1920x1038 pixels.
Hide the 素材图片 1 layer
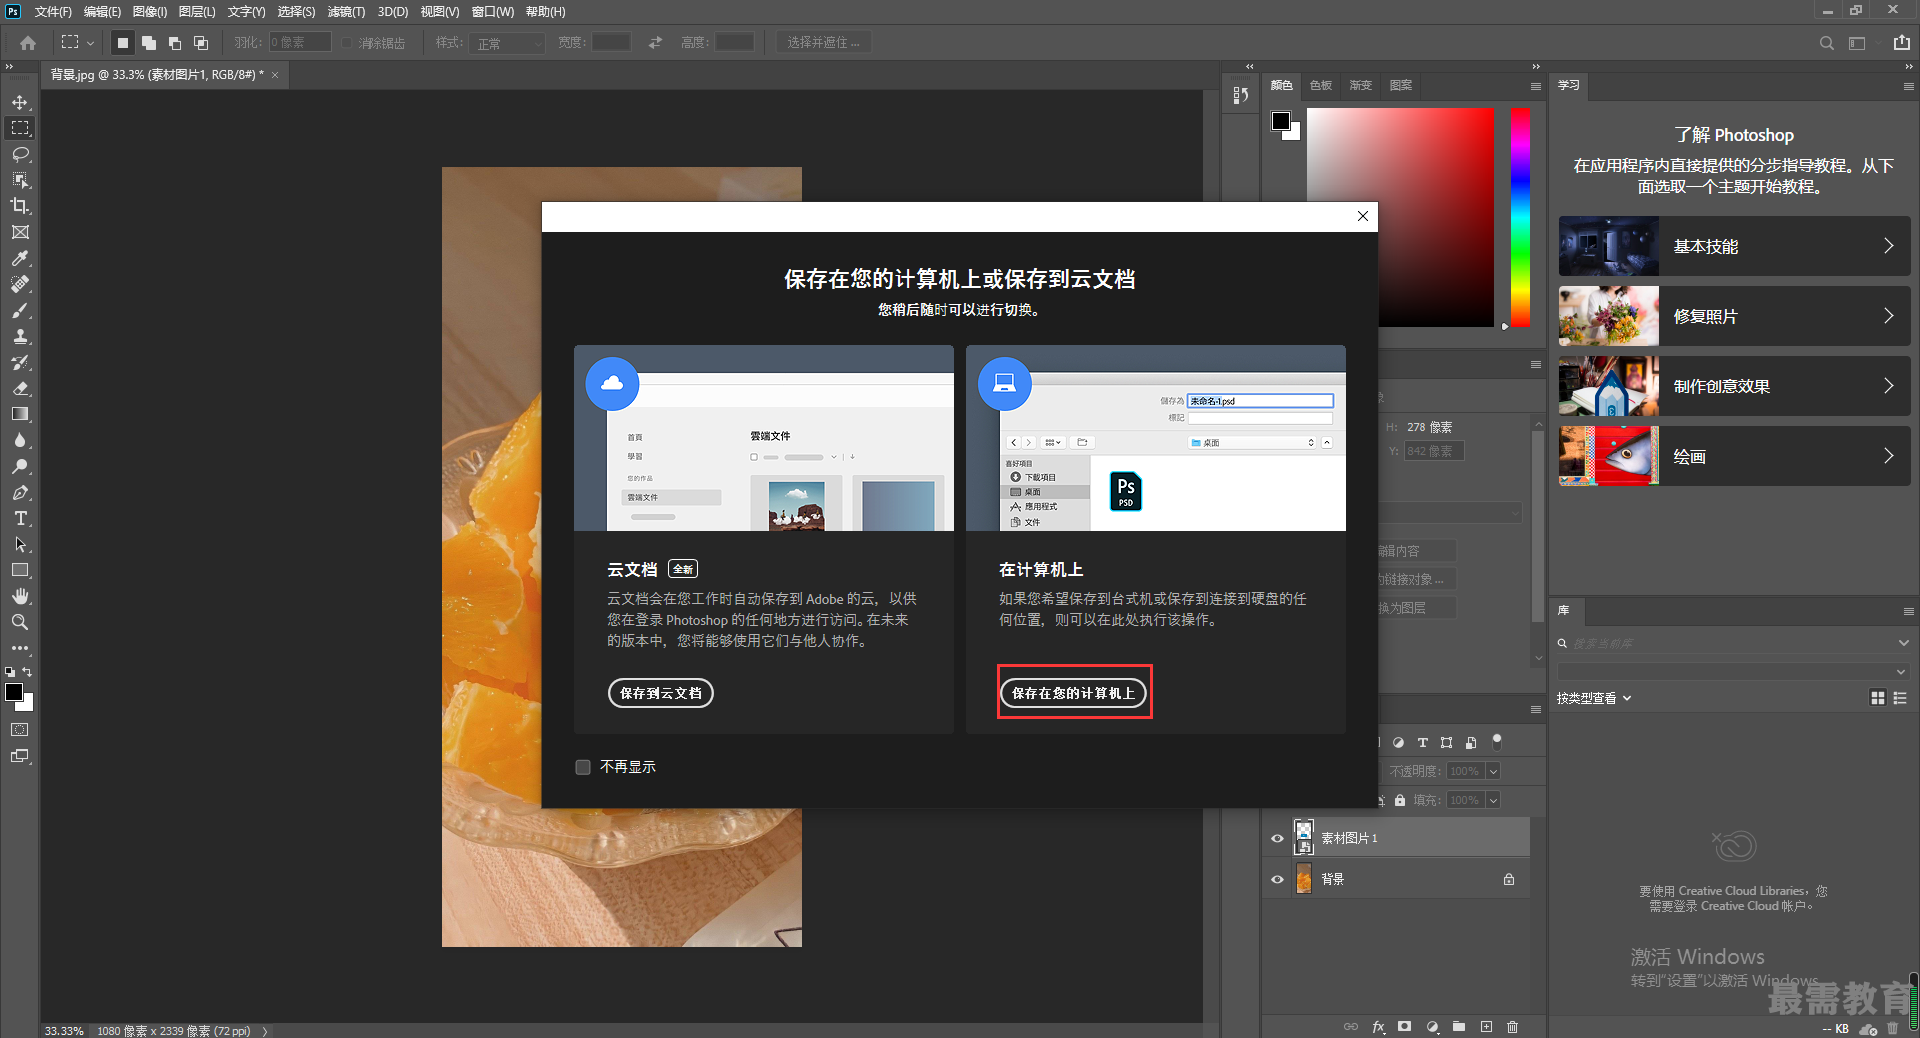click(1277, 838)
